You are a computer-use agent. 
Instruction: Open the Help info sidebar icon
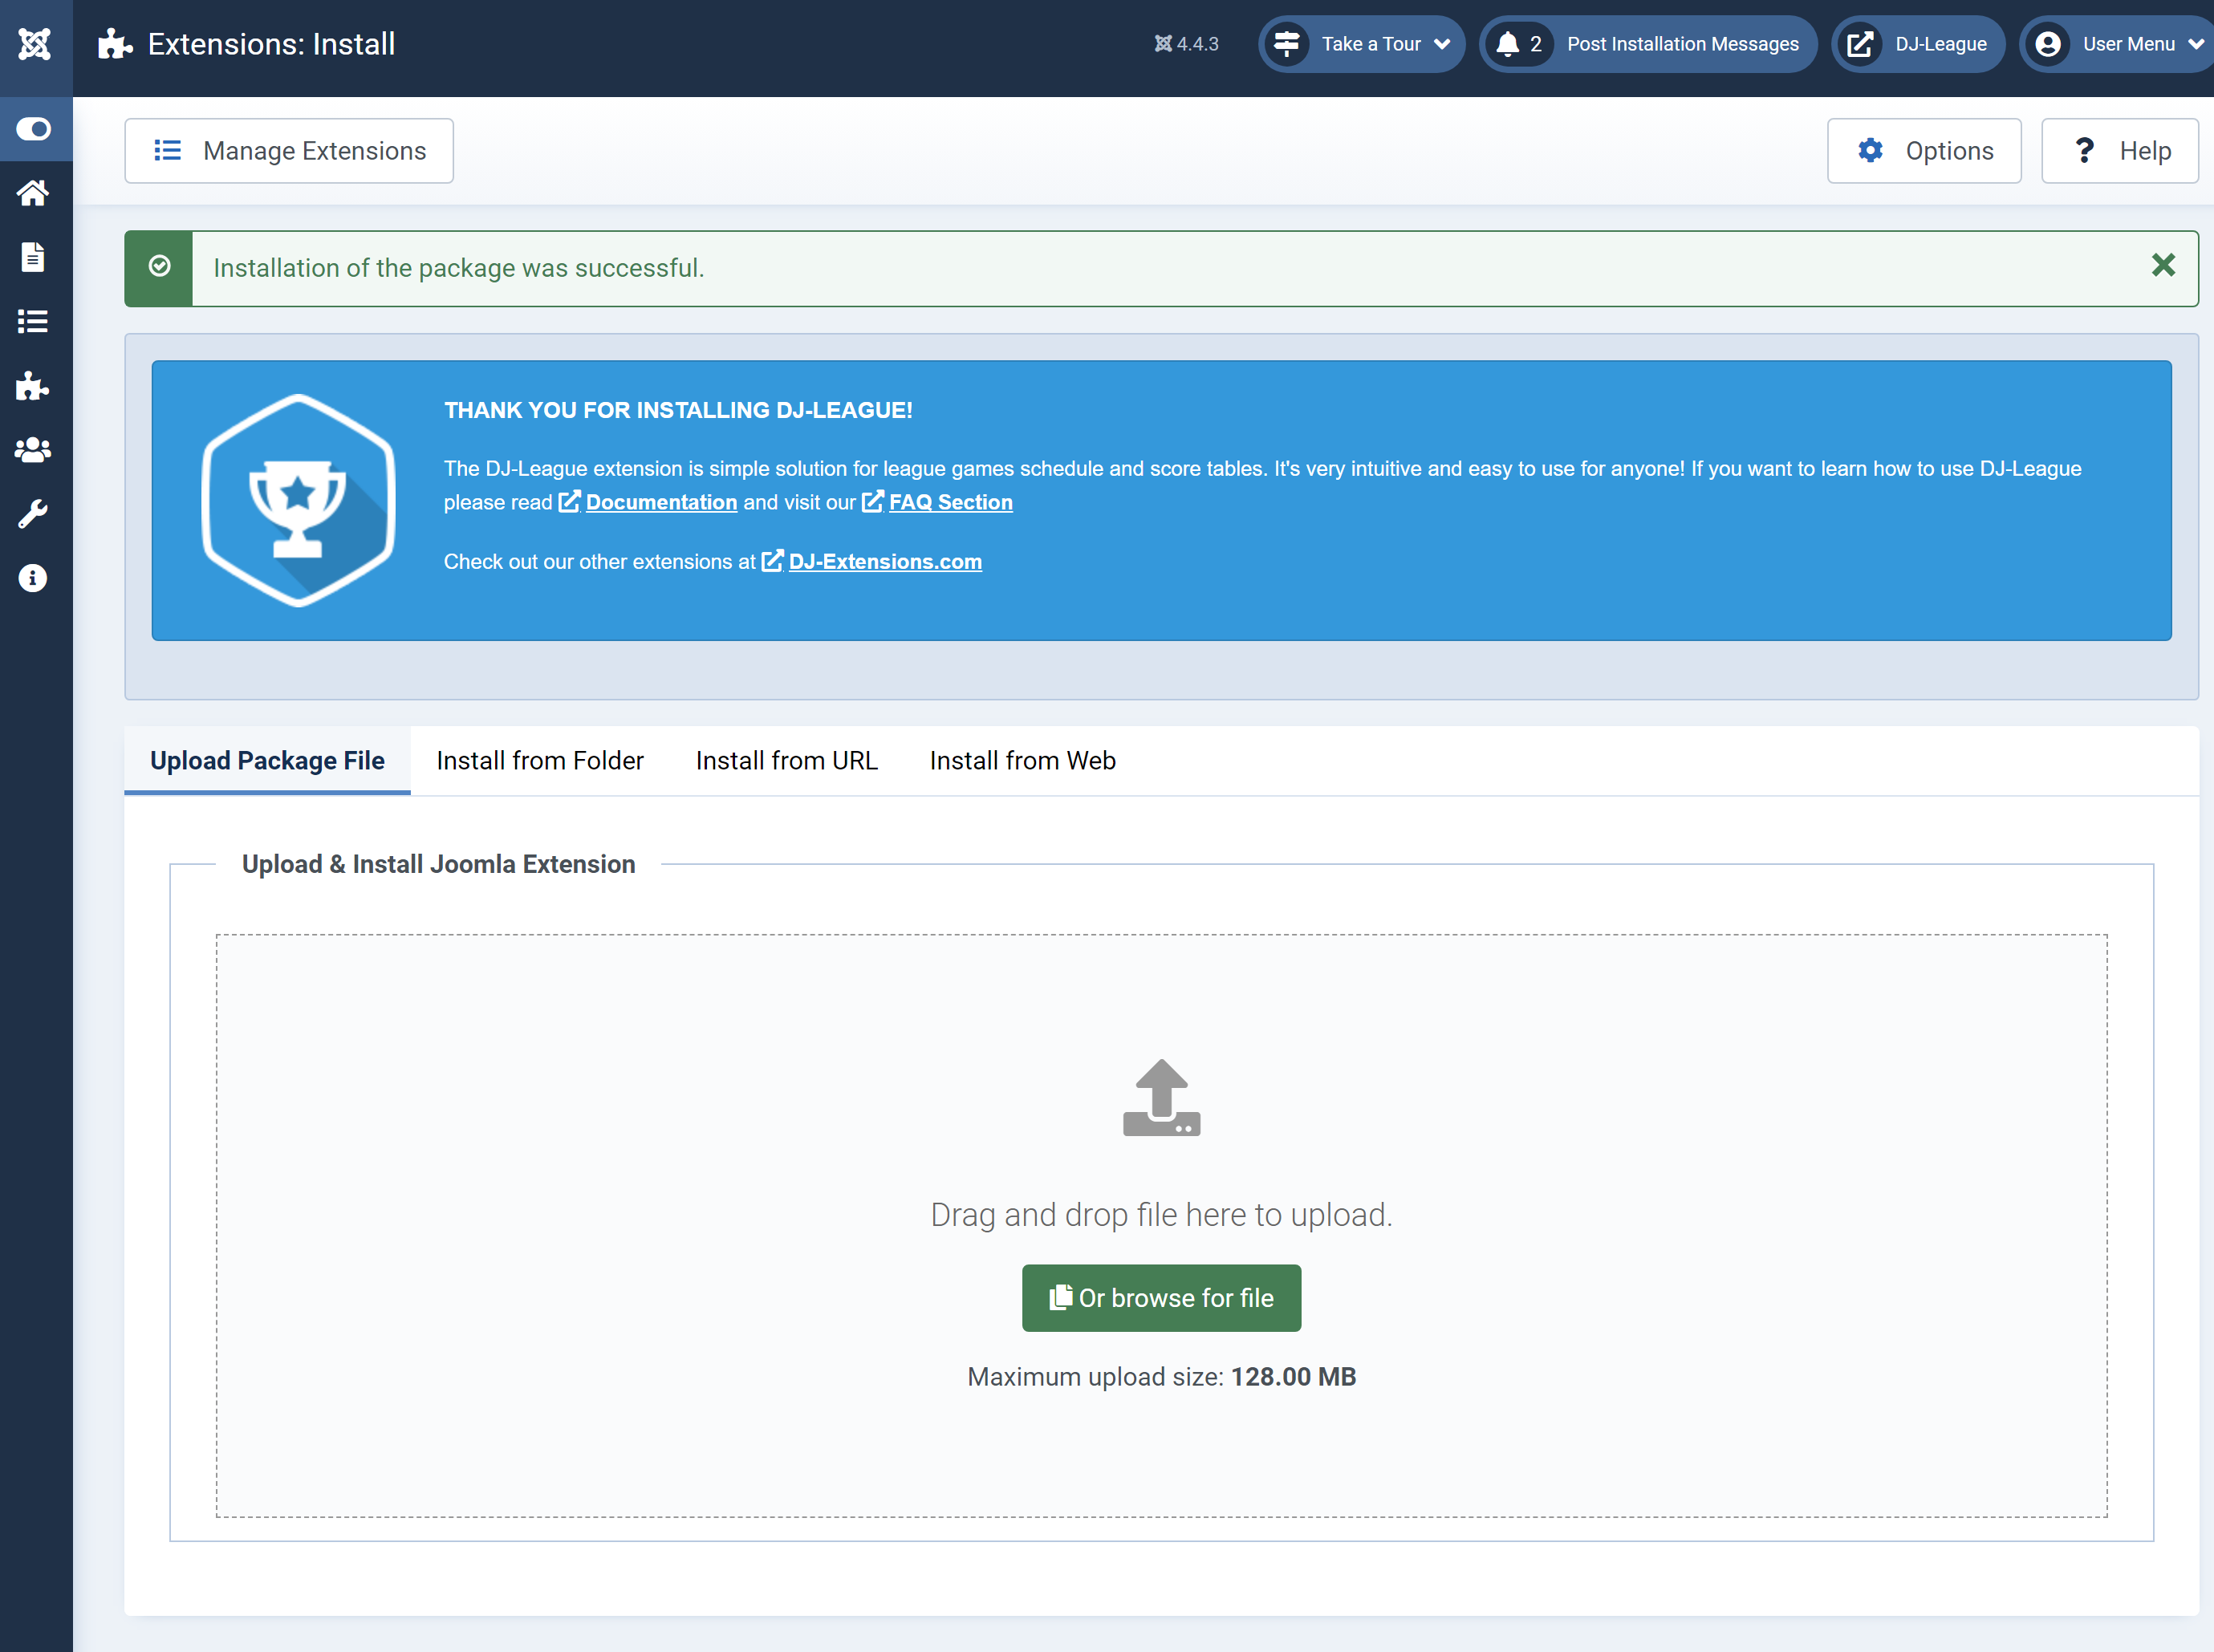(33, 578)
